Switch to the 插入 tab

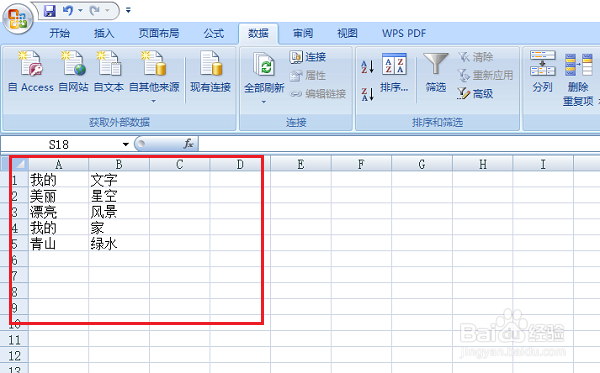[x=104, y=34]
